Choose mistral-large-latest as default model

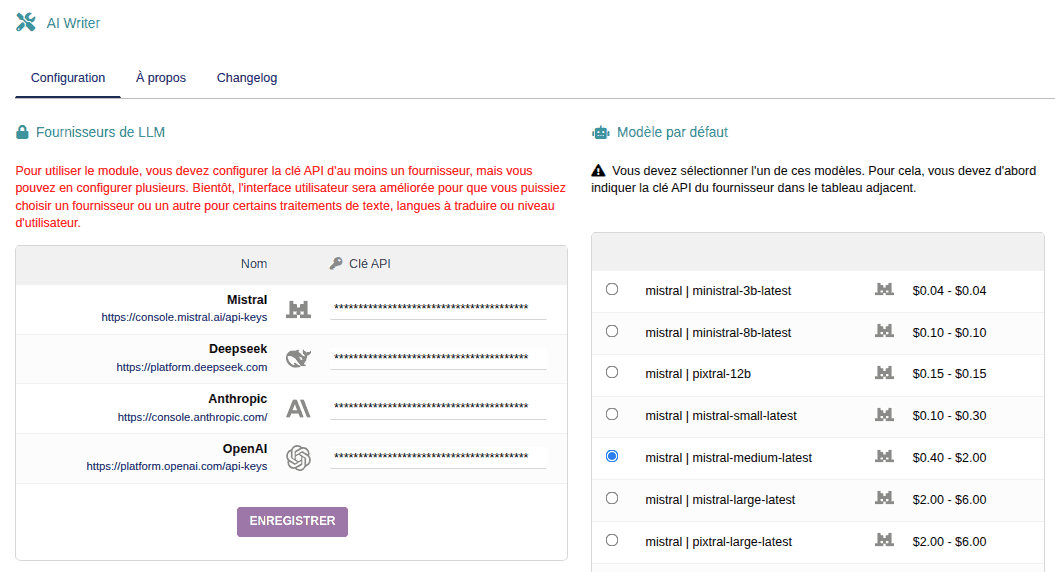612,498
